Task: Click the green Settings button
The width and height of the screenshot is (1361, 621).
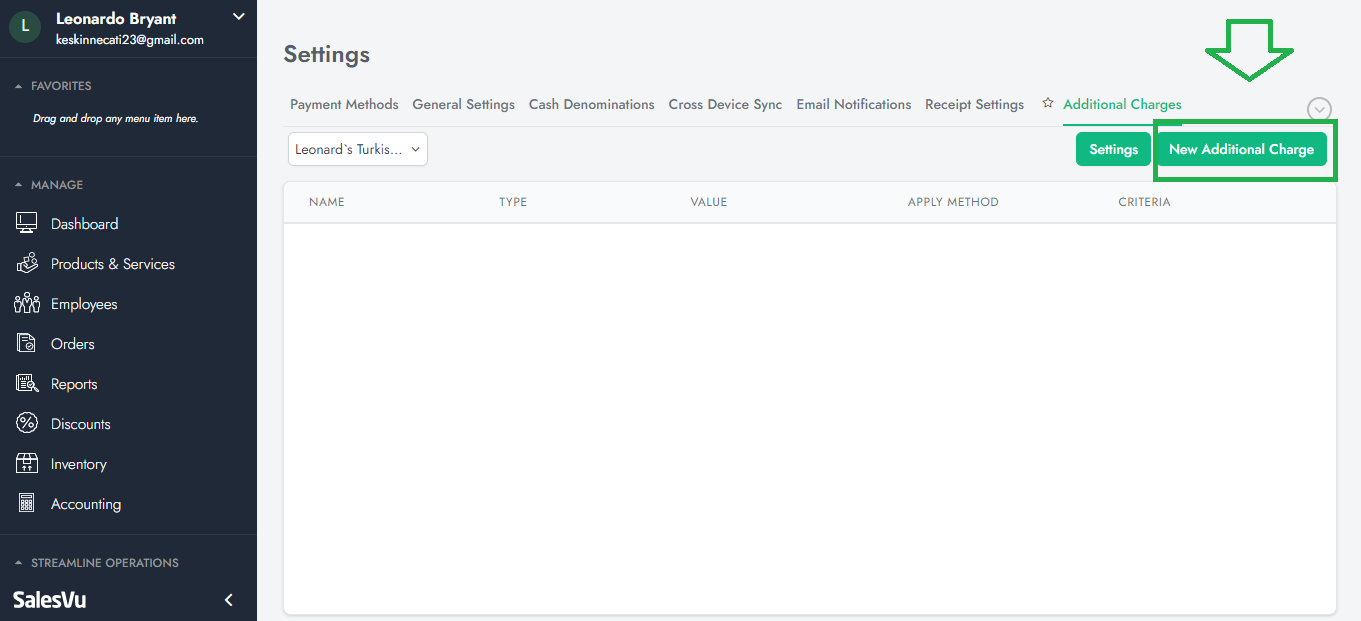Action: (x=1113, y=149)
